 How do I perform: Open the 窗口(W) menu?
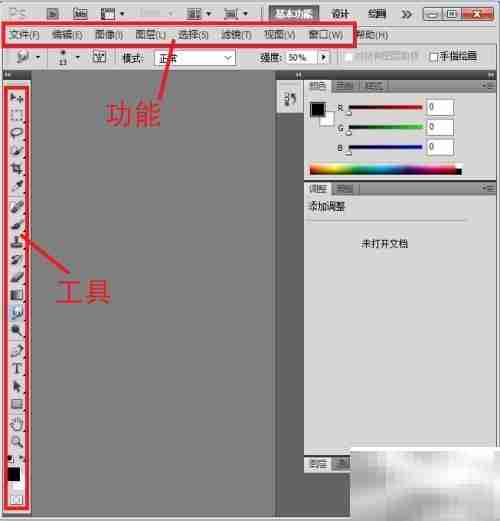coord(325,34)
